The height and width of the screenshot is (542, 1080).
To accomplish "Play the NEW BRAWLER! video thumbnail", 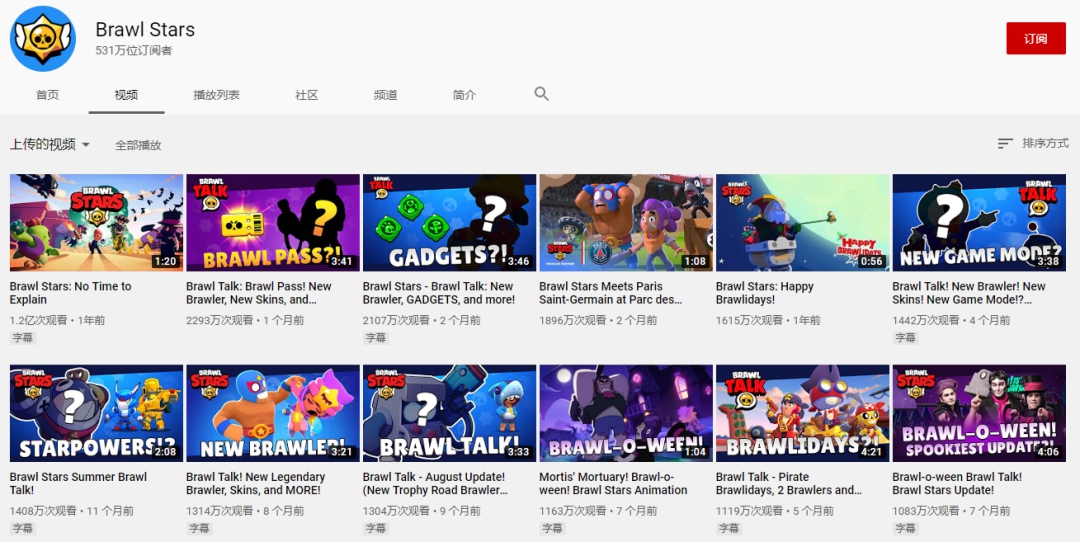I will pos(273,413).
